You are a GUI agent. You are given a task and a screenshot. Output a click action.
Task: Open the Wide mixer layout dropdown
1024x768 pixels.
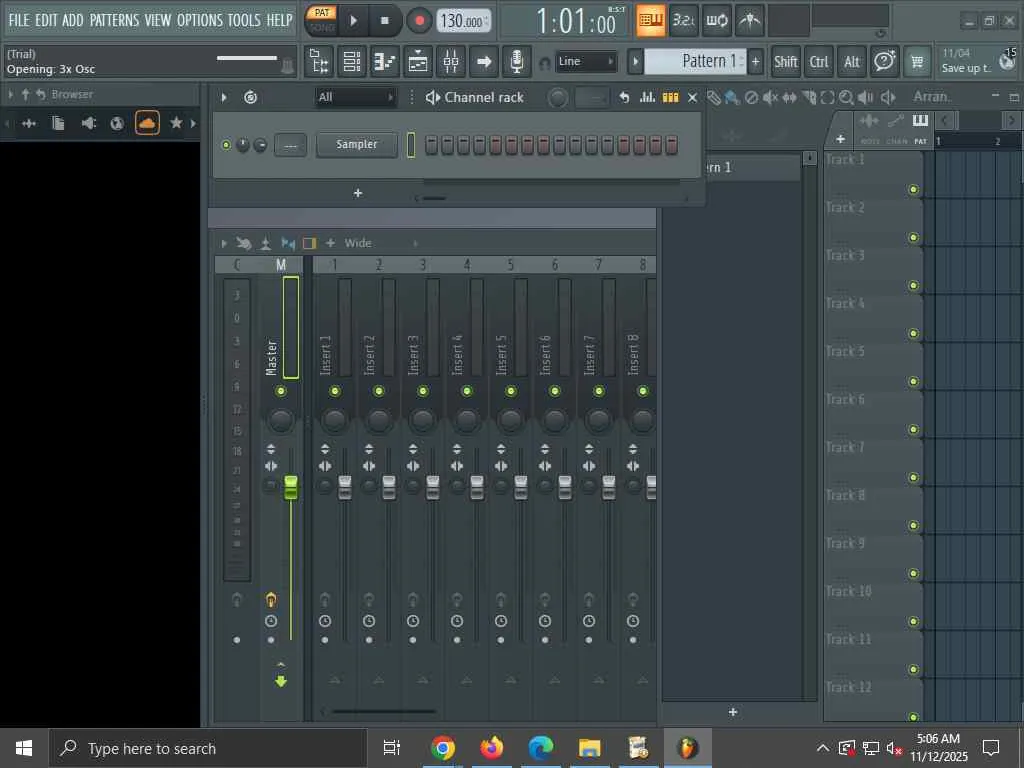click(x=381, y=243)
